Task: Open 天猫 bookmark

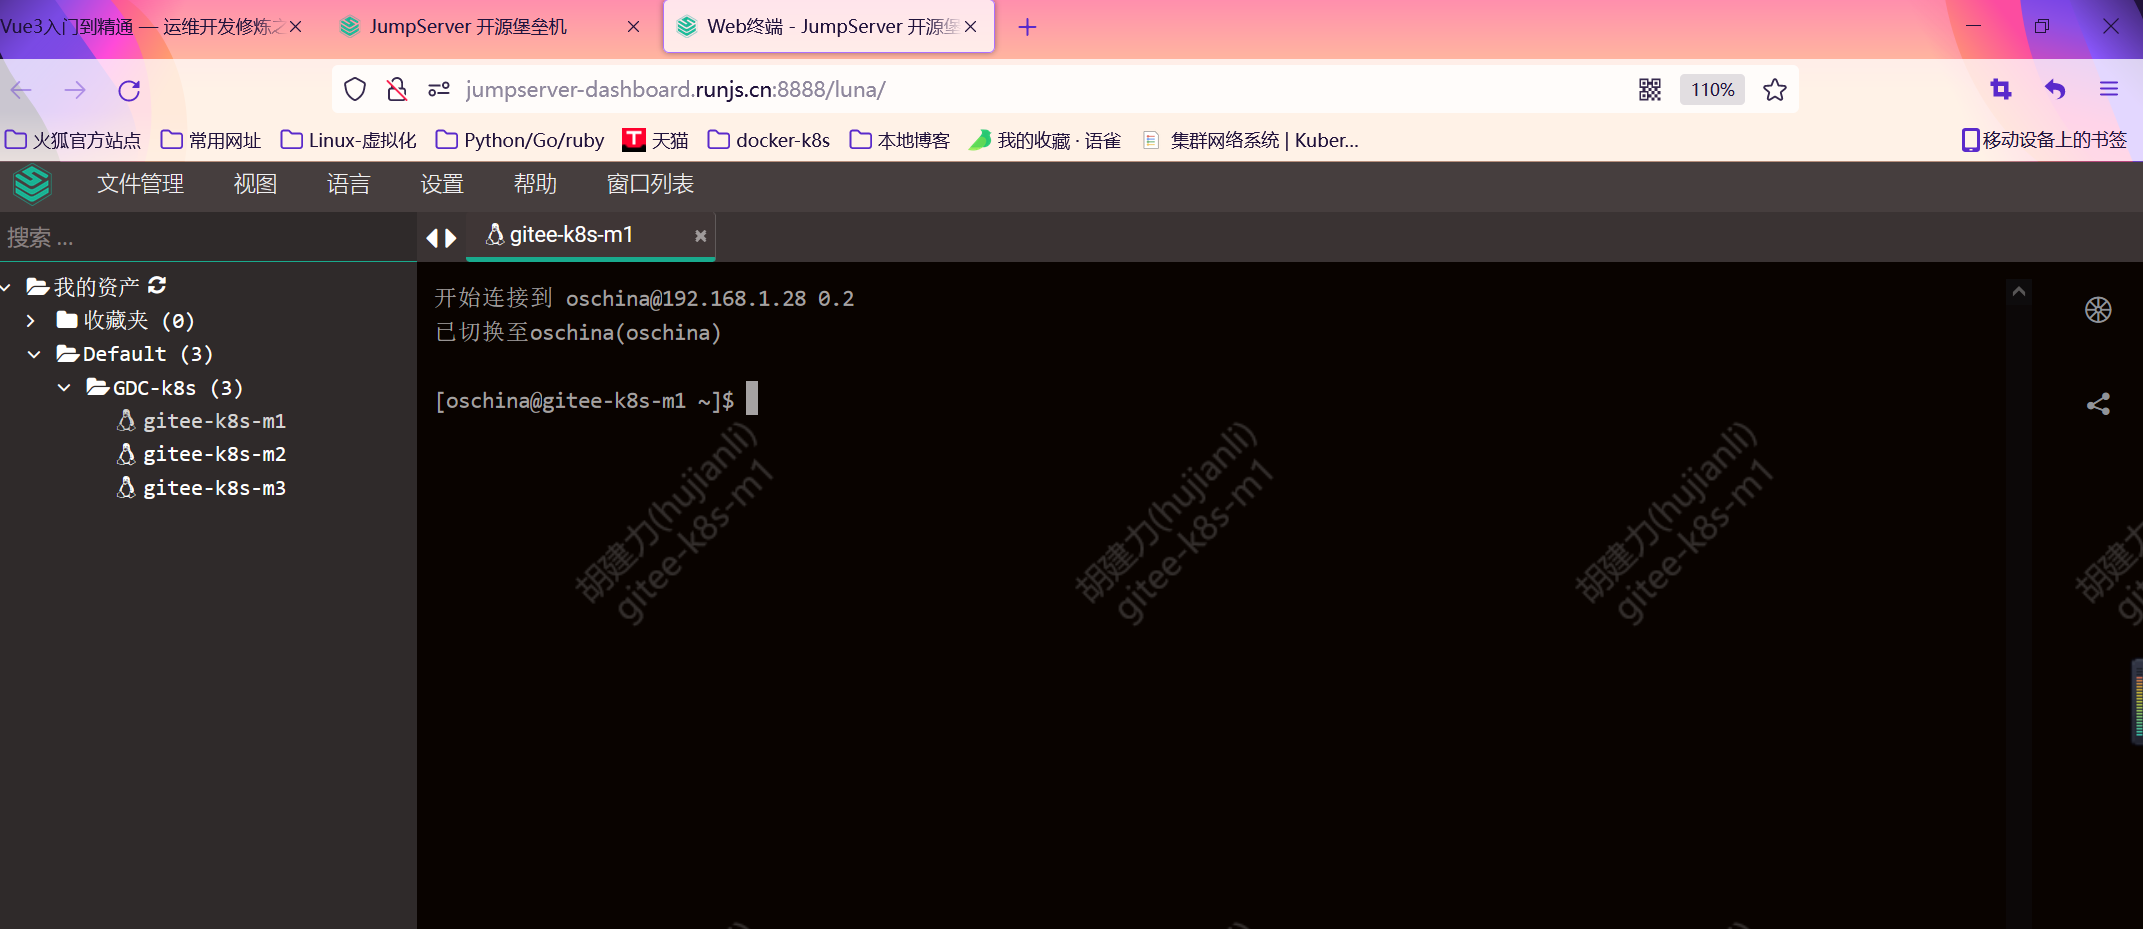Action: point(655,140)
